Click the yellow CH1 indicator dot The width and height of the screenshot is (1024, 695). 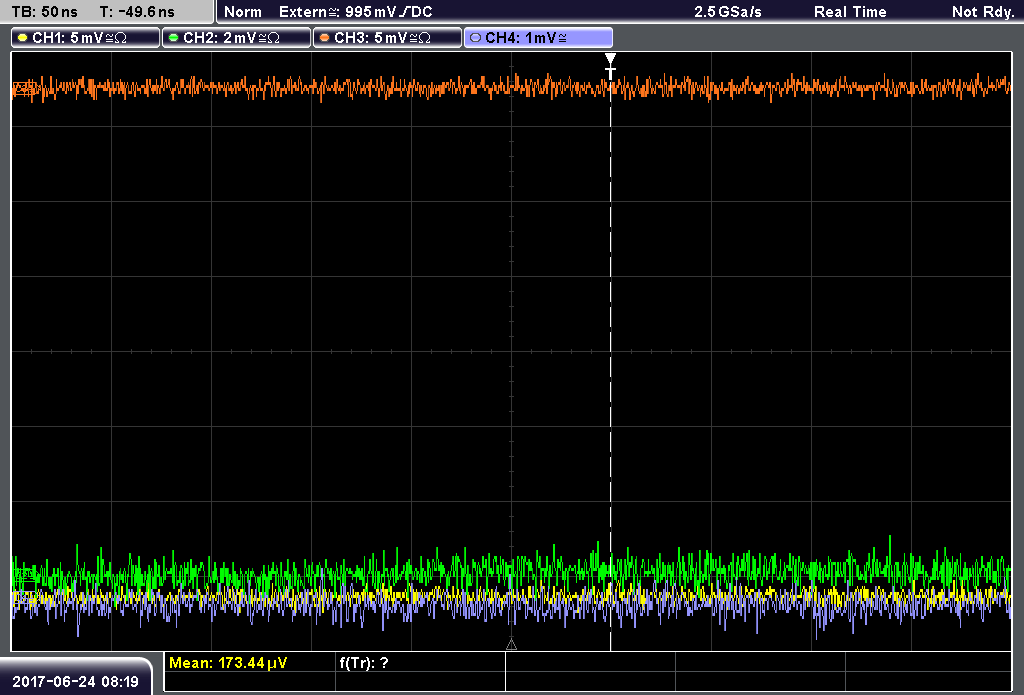(23, 38)
